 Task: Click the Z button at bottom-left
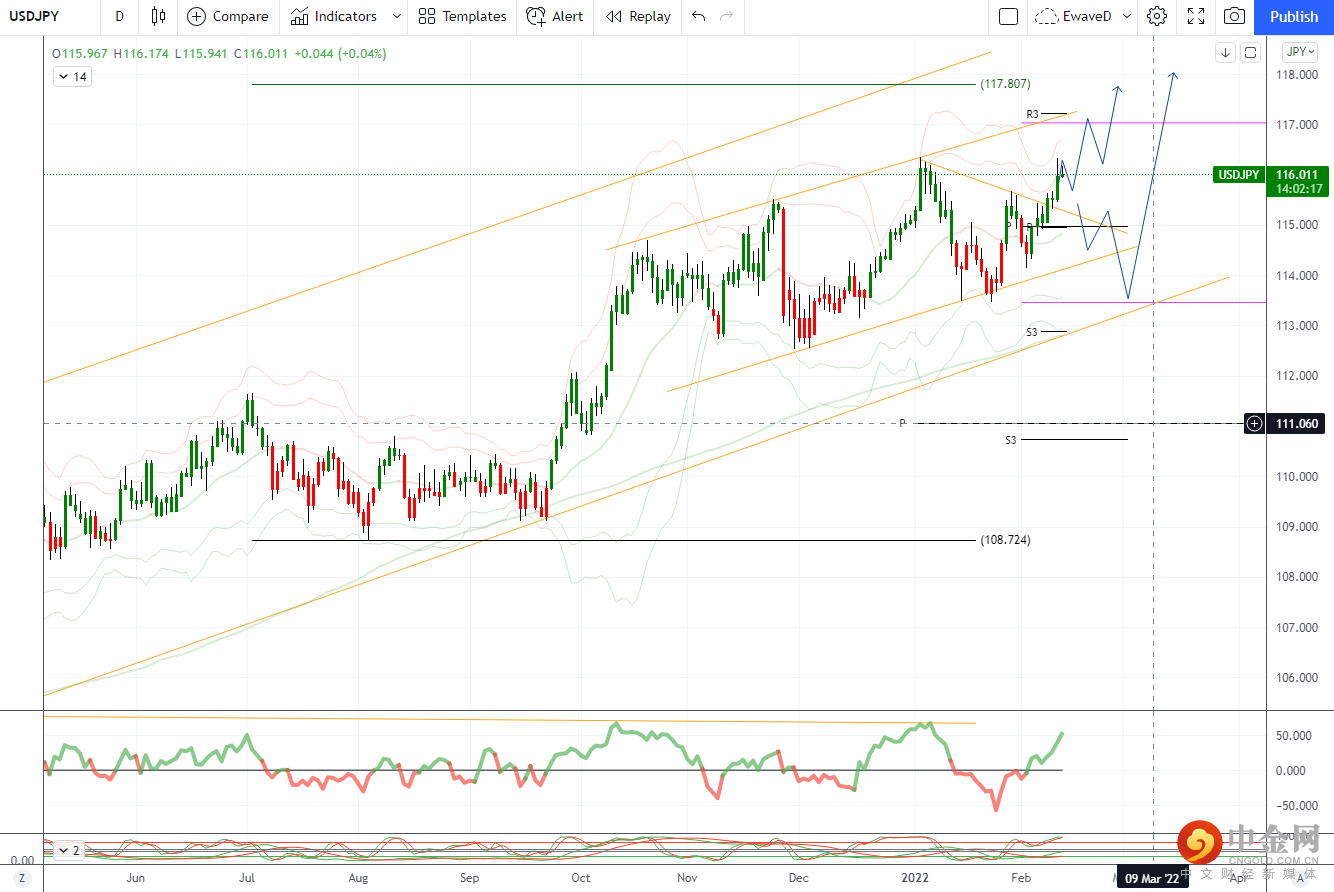point(21,878)
